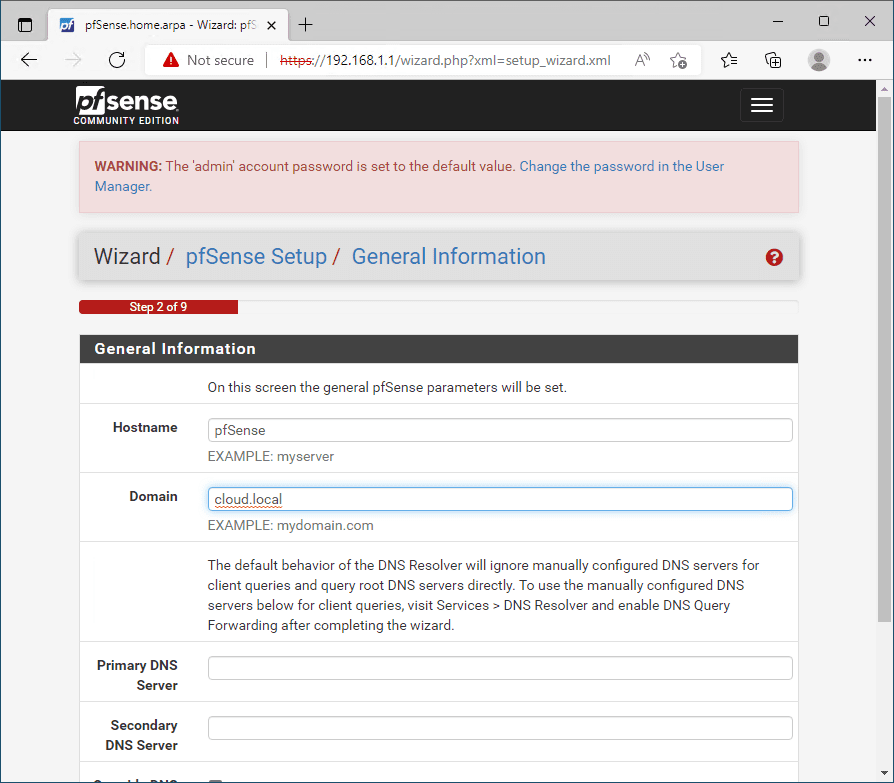This screenshot has height=783, width=894.
Task: Open the Read aloud icon
Action: click(642, 60)
